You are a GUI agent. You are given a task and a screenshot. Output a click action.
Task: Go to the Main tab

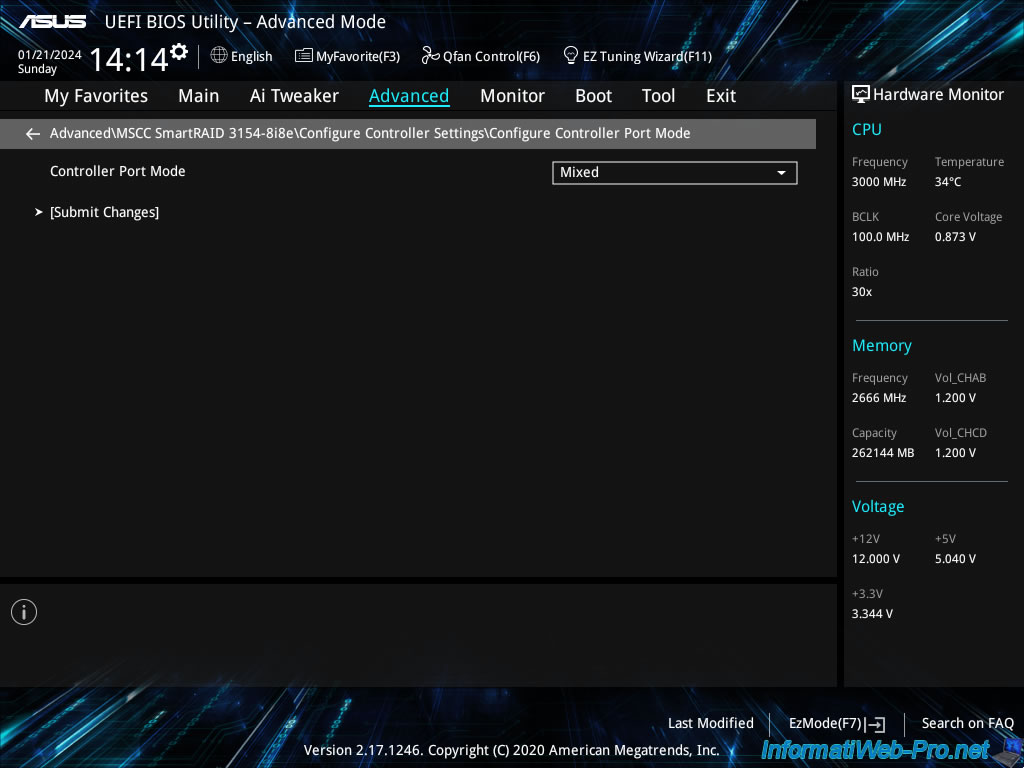(198, 96)
